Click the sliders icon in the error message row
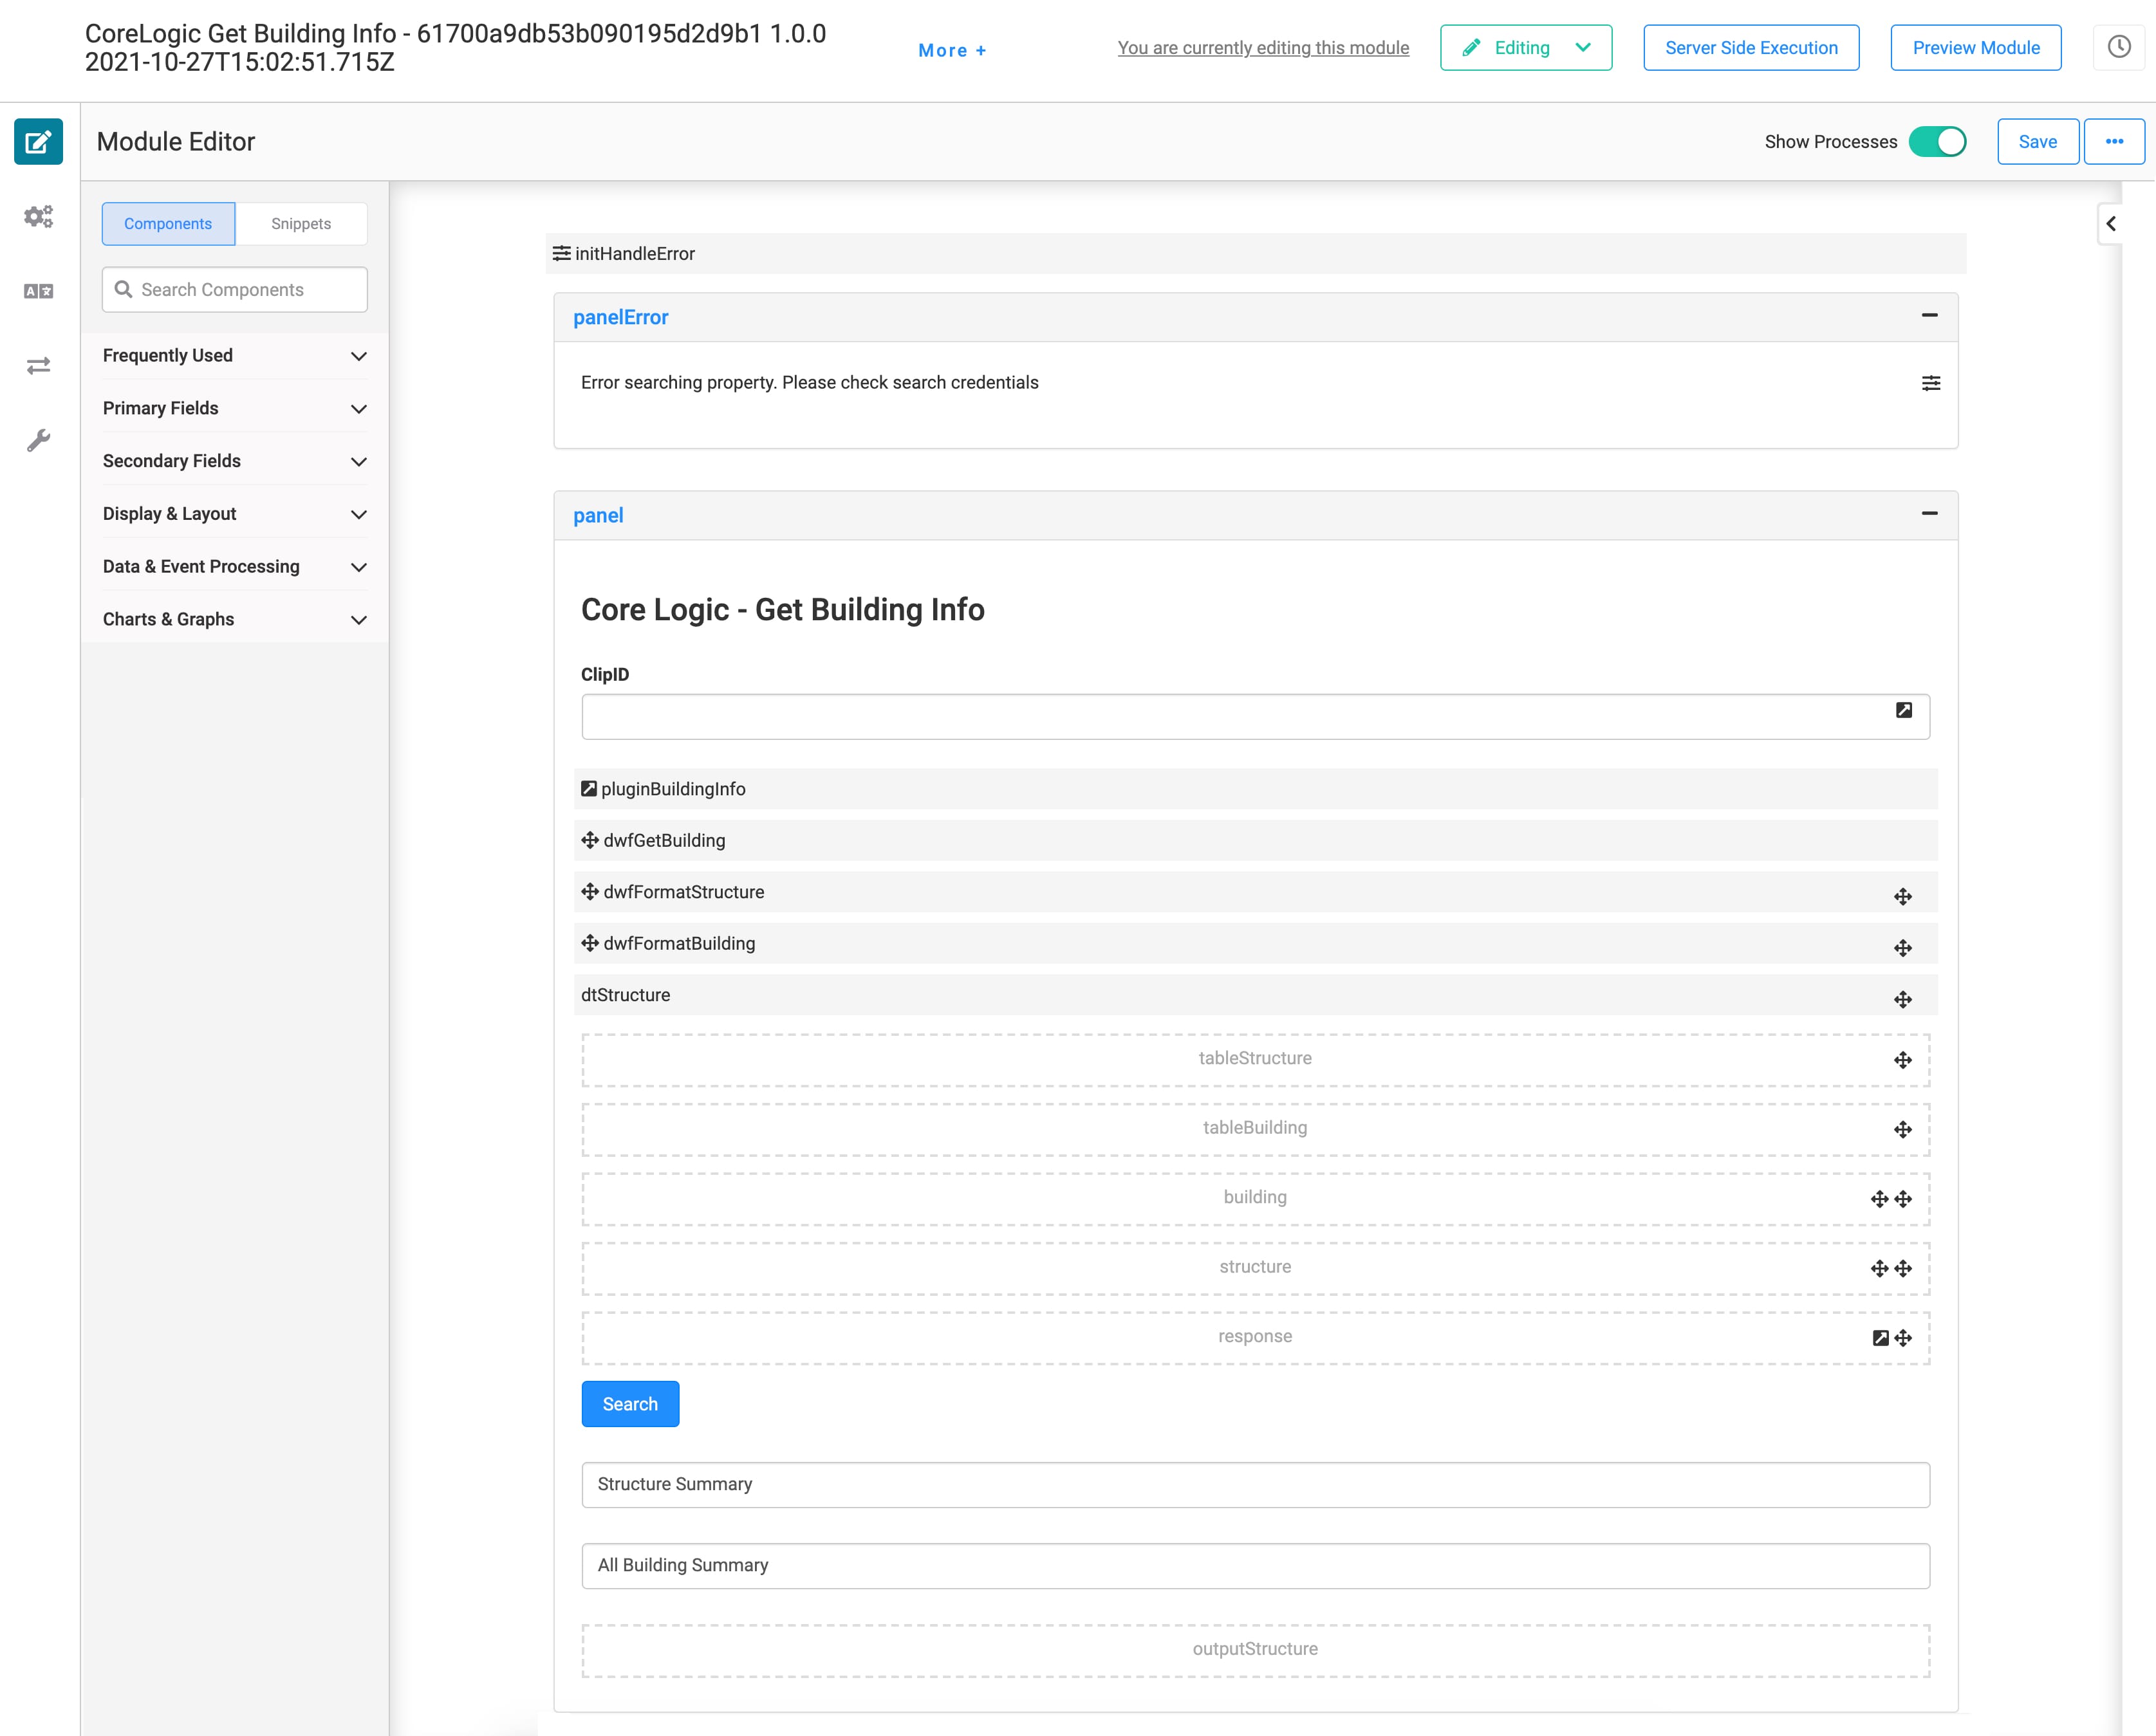 tap(1931, 383)
